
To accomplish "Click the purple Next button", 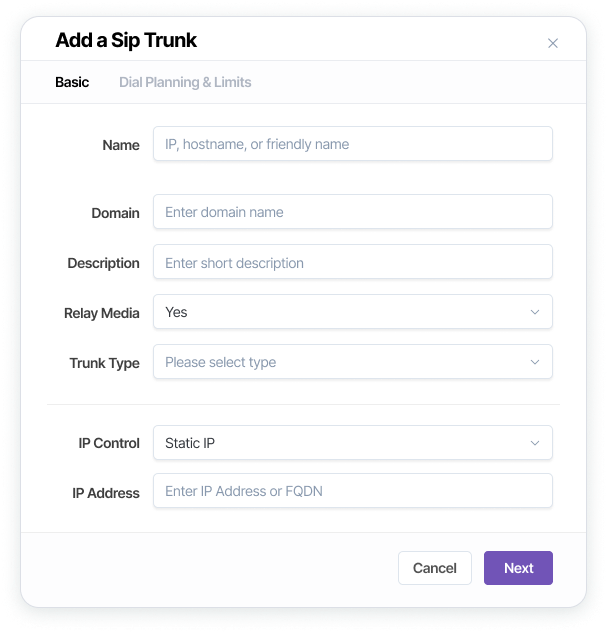I will (x=518, y=568).
